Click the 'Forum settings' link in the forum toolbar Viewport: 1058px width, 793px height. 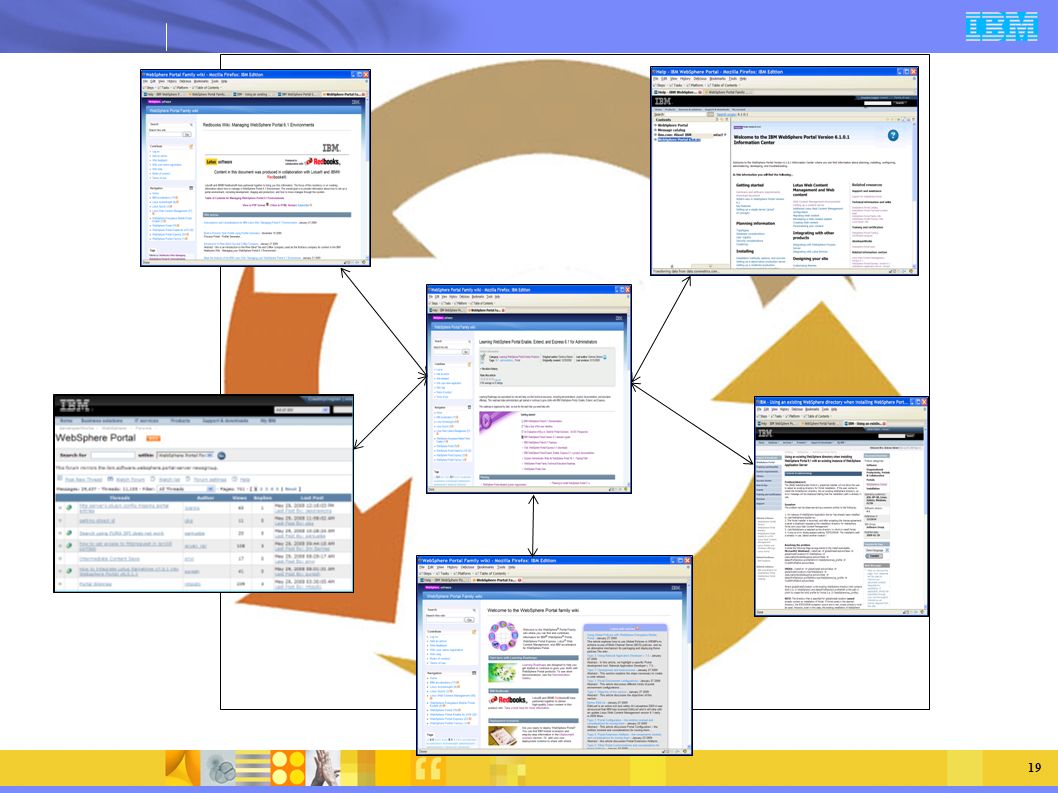click(210, 479)
